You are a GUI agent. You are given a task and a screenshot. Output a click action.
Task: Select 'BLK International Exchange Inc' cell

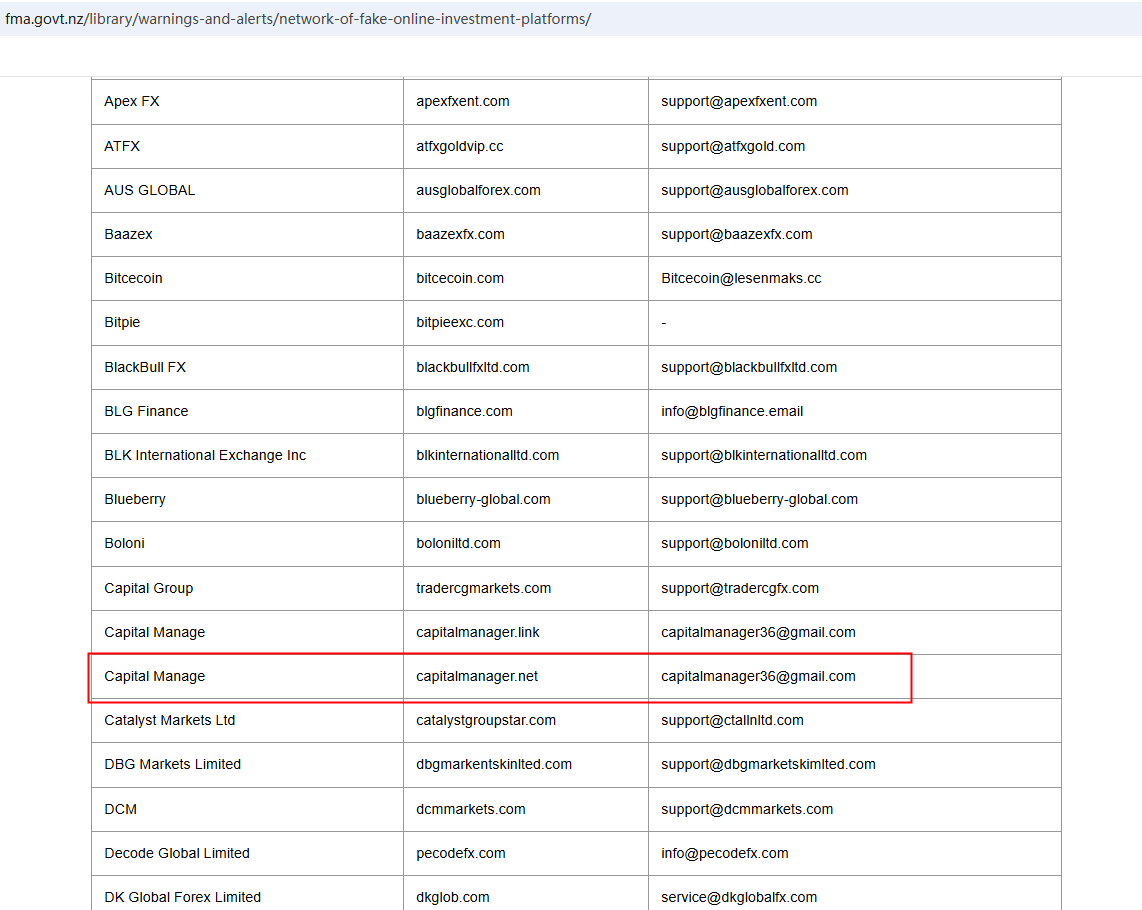pyautogui.click(x=248, y=455)
